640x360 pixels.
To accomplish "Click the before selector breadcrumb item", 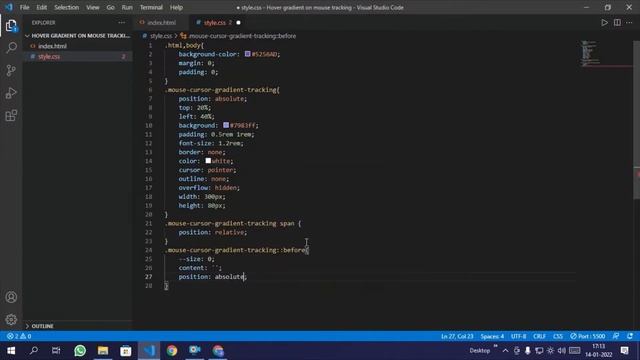I will coord(242,36).
